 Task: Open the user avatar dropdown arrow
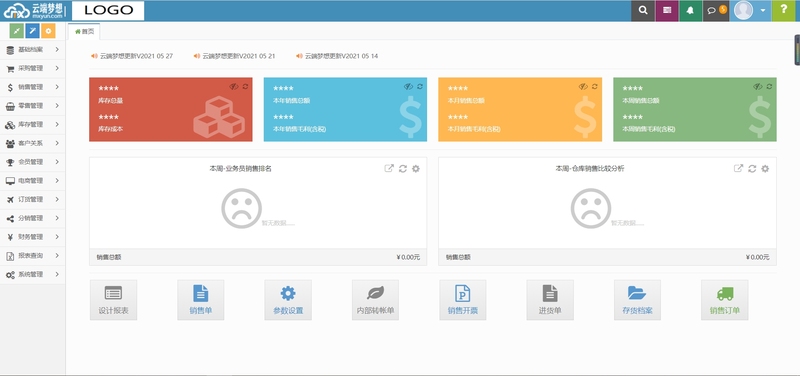tap(763, 11)
